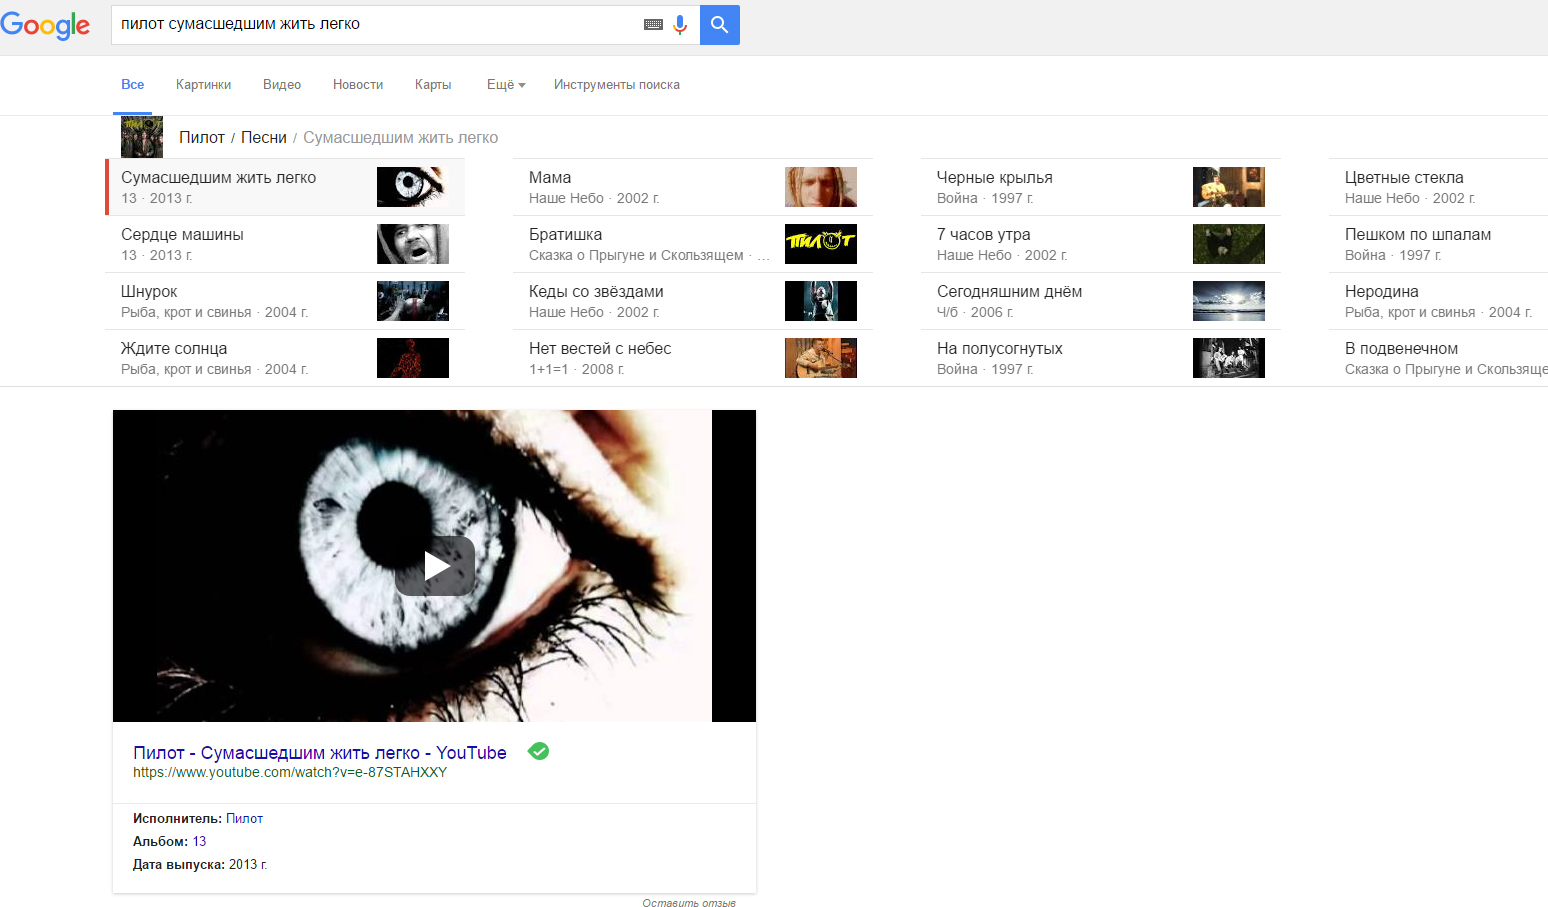This screenshot has height=907, width=1548.
Task: Select the Все tab
Action: 133,85
